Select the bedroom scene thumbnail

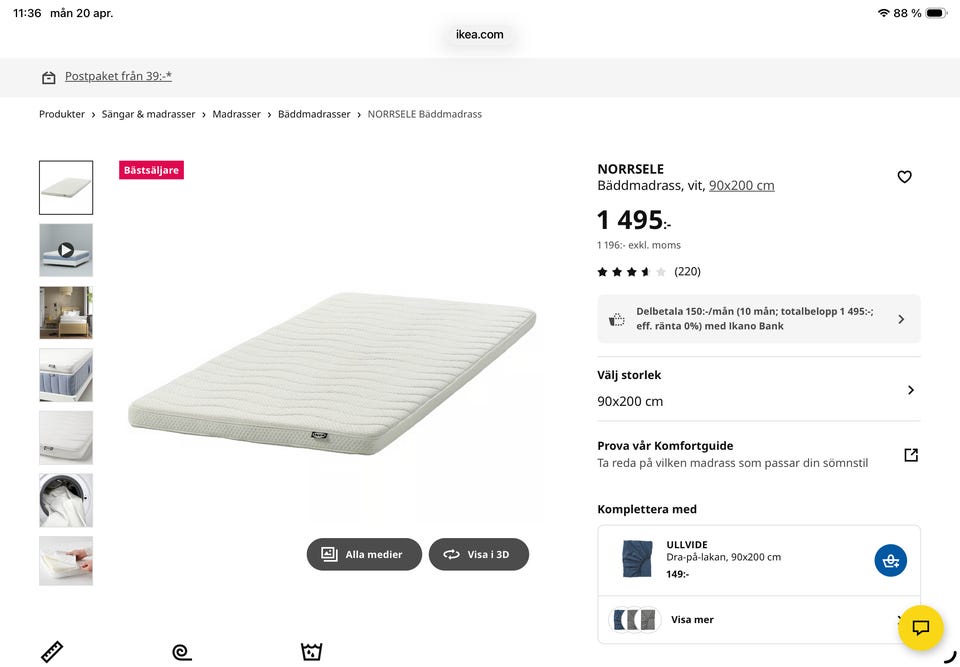click(66, 313)
